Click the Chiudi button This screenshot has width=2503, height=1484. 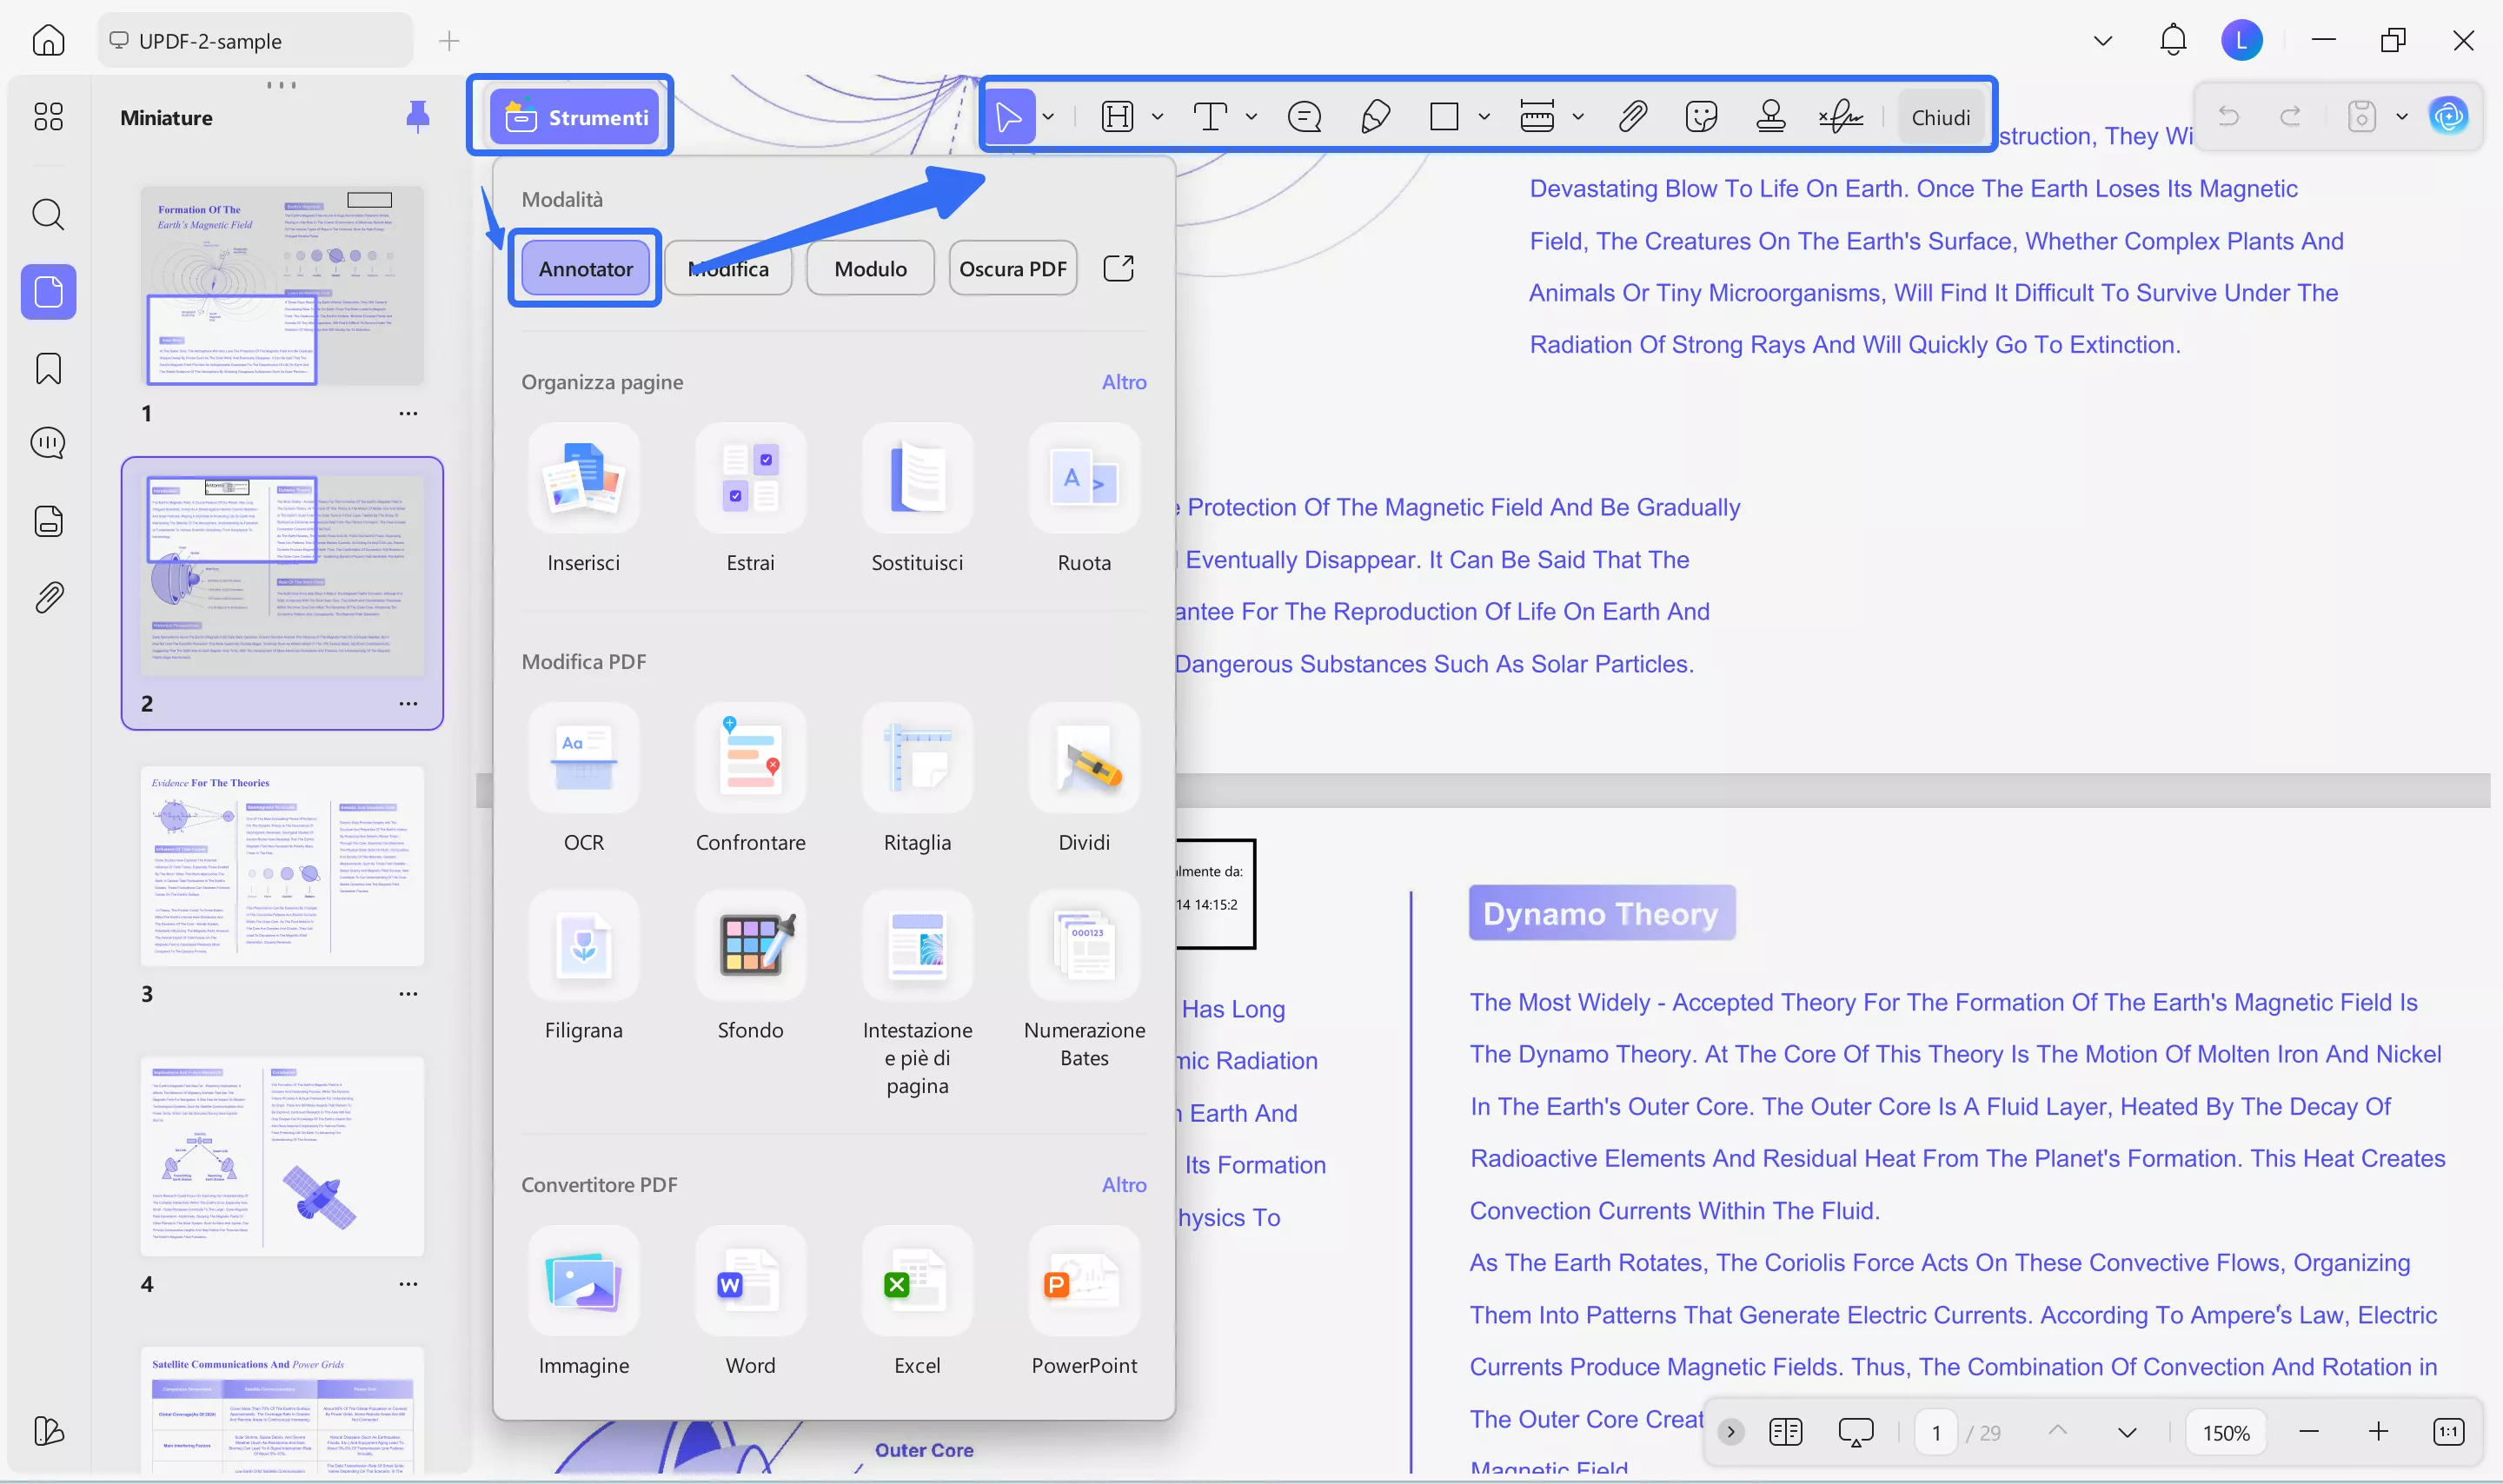[1940, 117]
